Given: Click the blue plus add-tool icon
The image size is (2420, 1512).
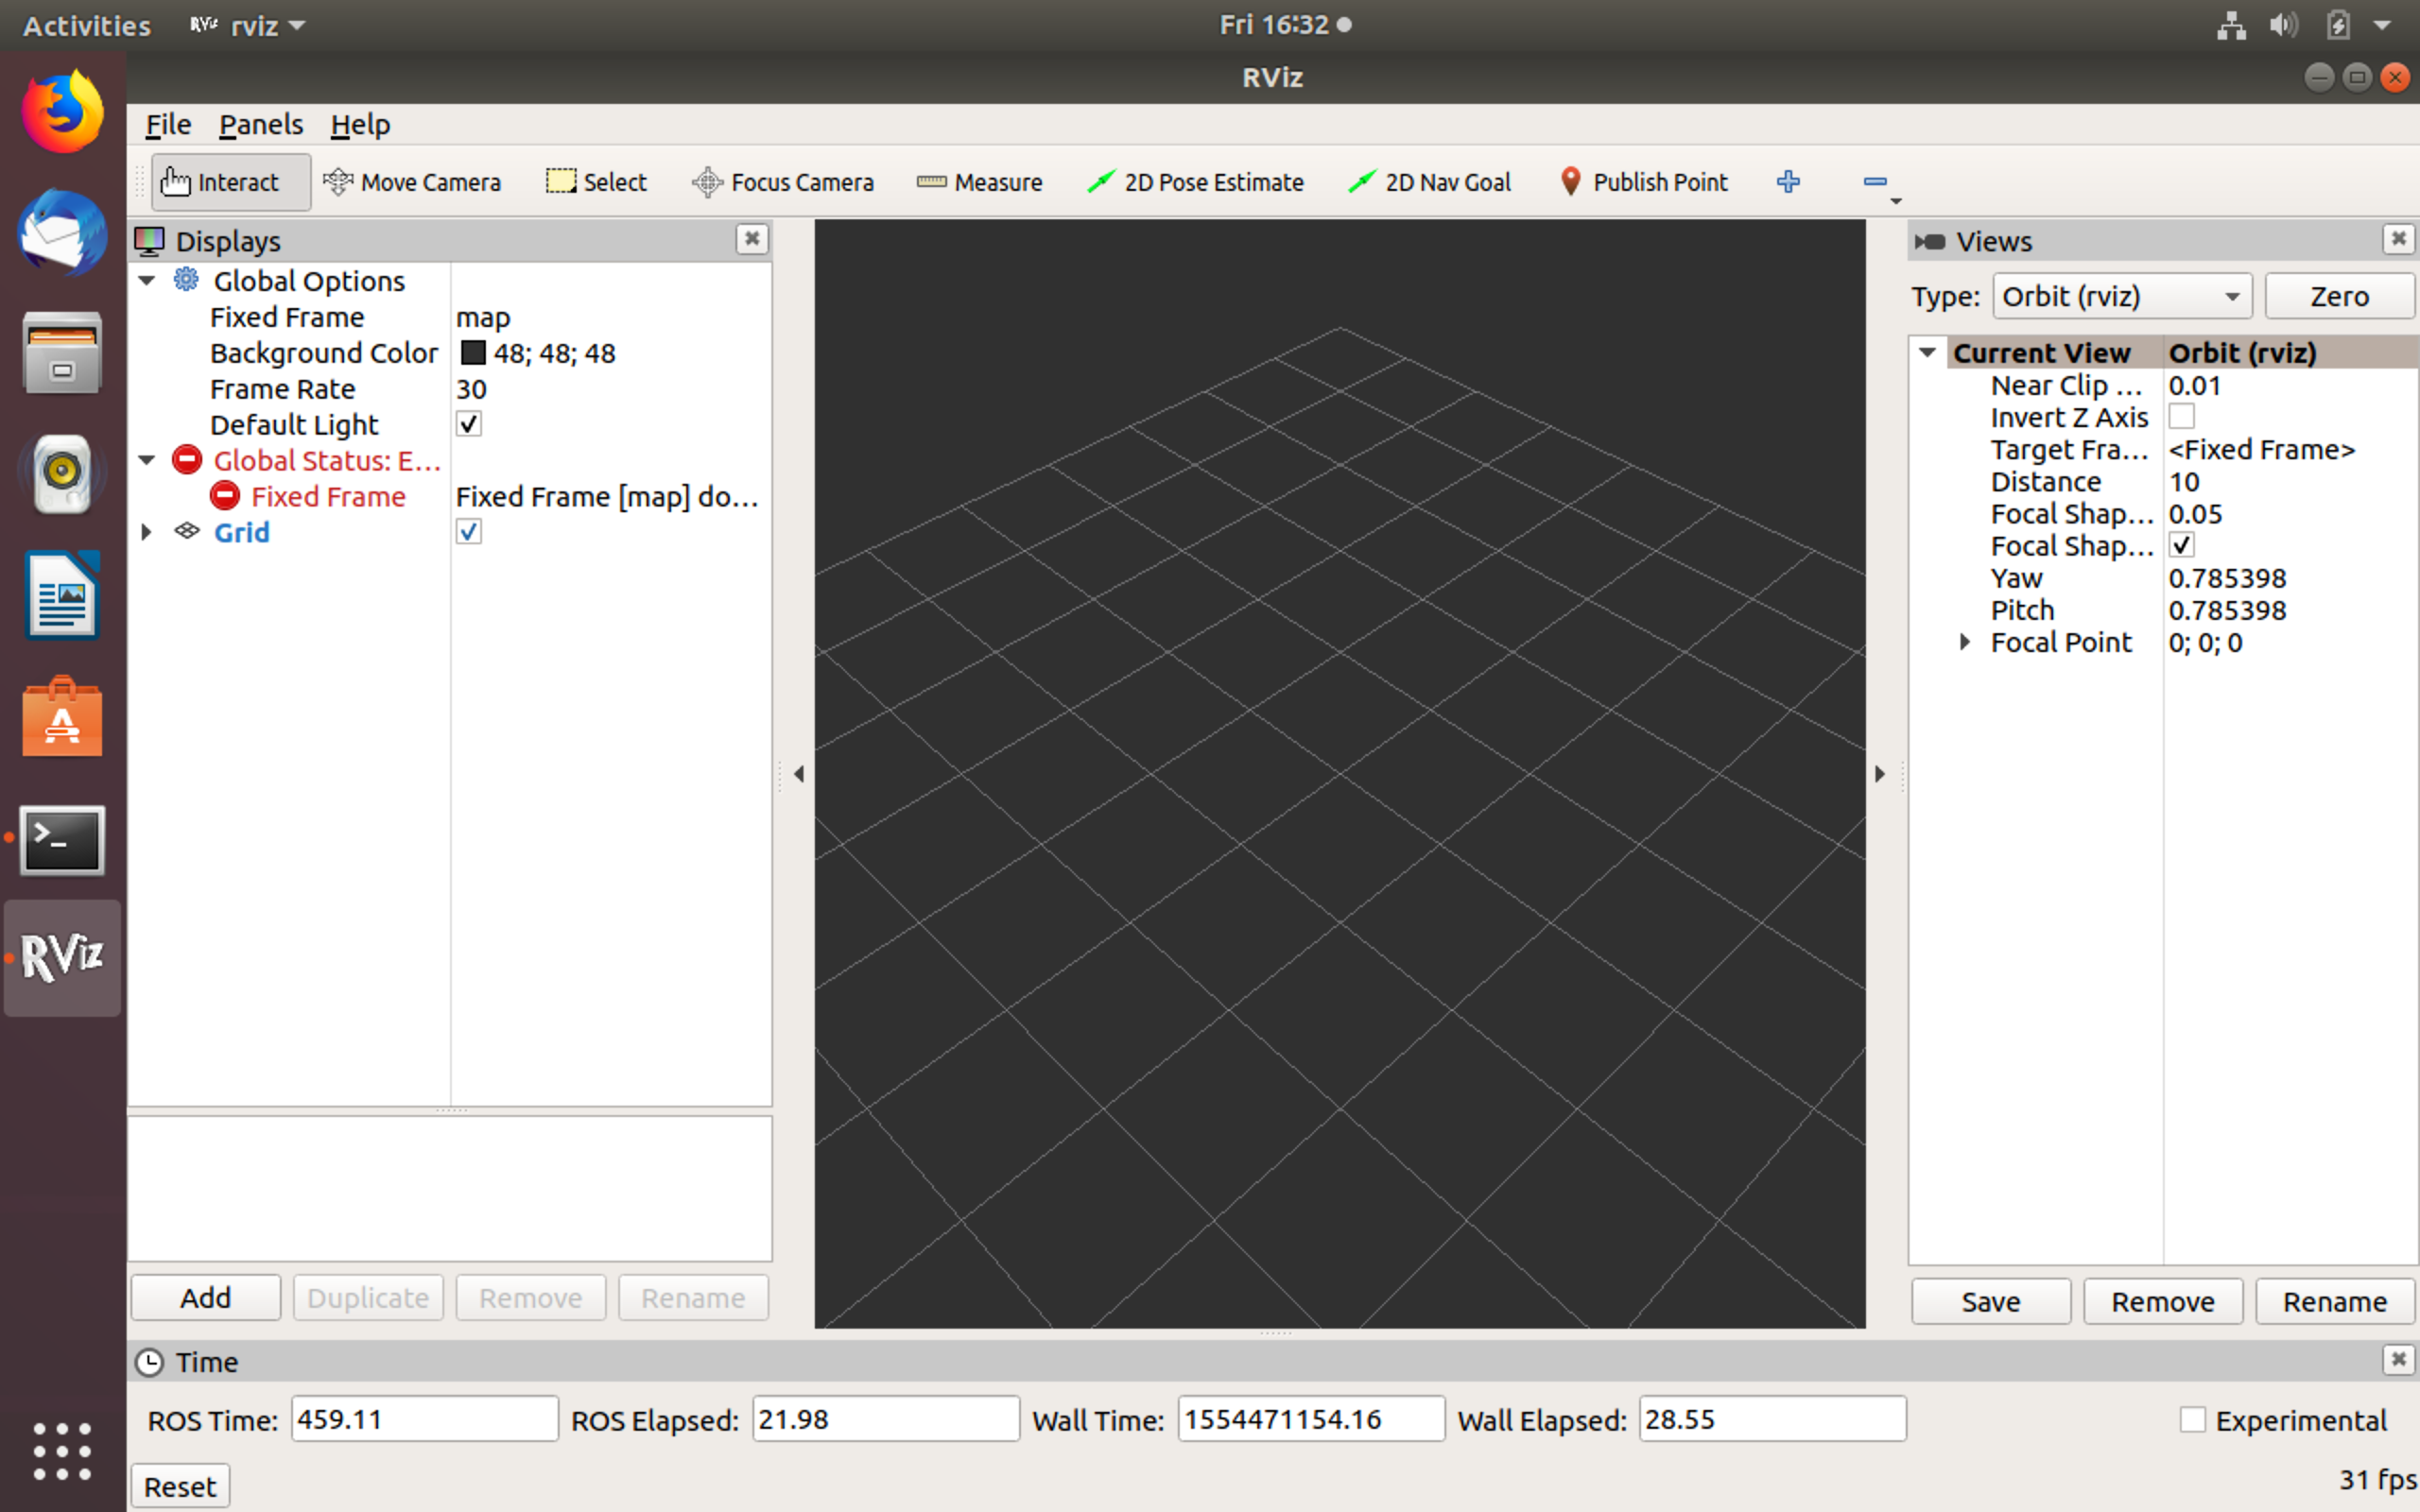Looking at the screenshot, I should point(1788,182).
